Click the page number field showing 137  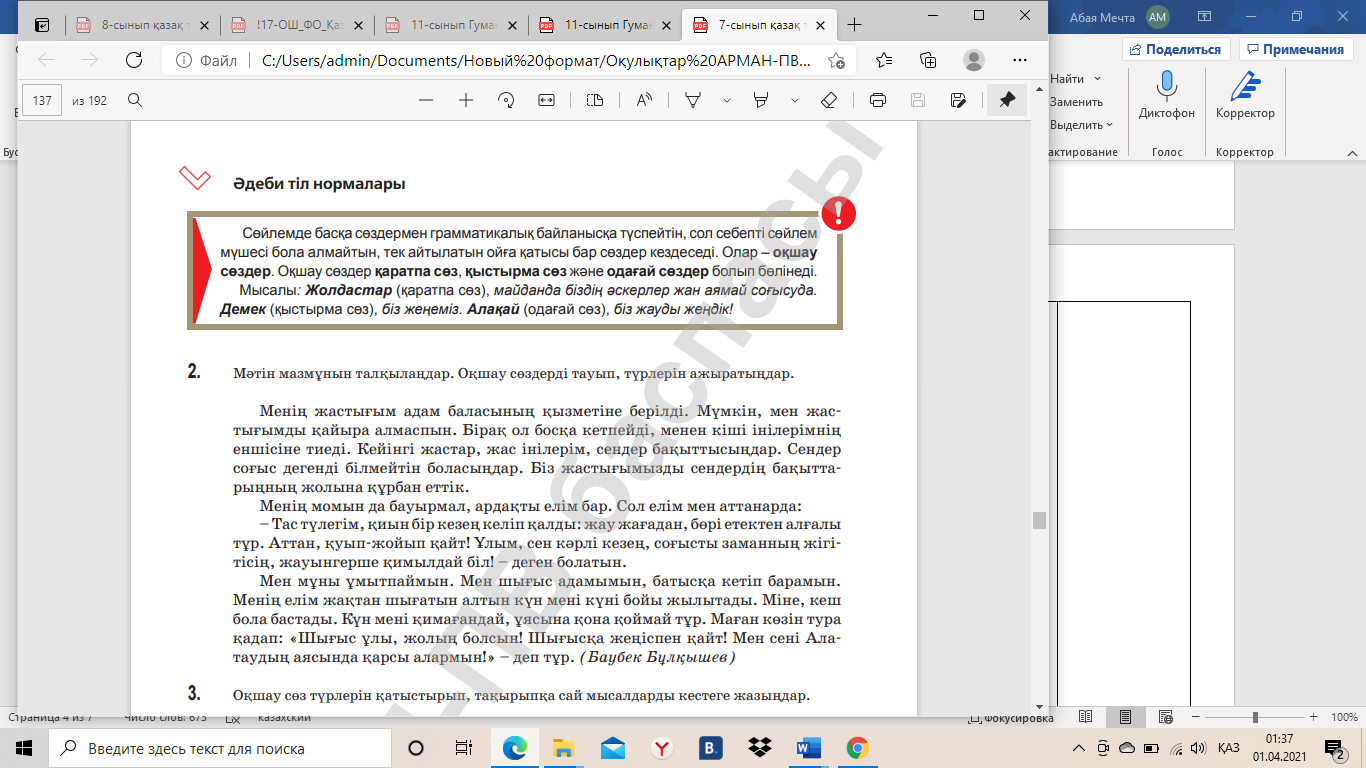pos(43,100)
